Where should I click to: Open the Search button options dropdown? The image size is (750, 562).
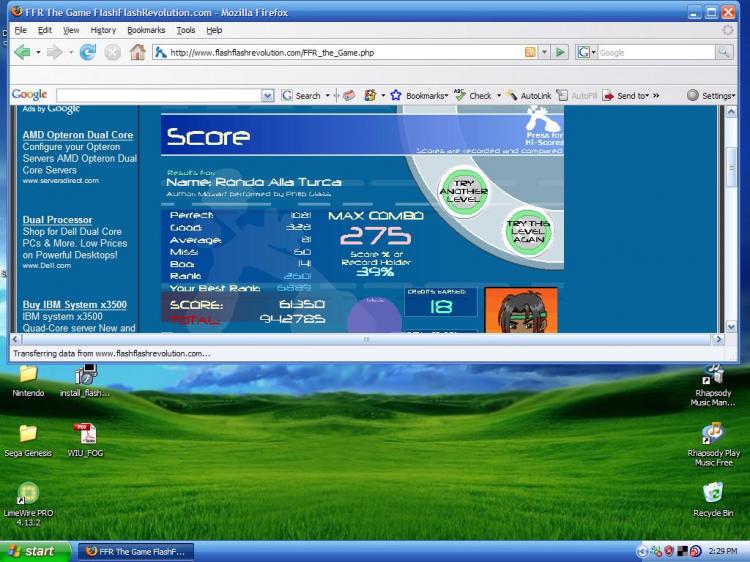tap(328, 96)
